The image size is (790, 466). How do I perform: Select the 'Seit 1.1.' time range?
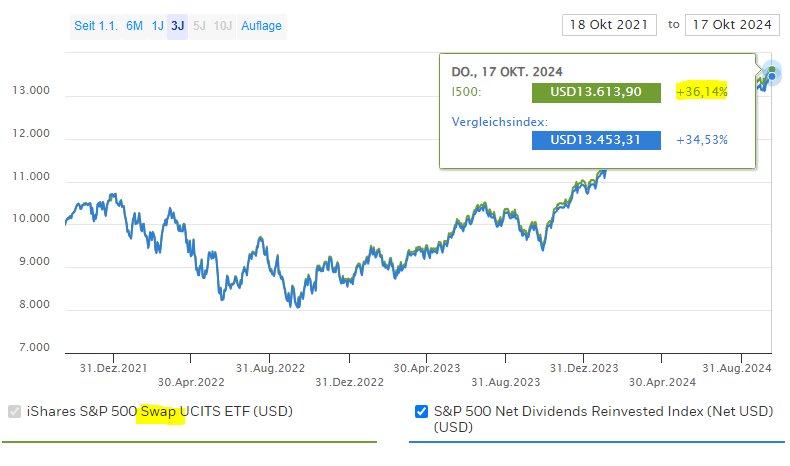(96, 26)
